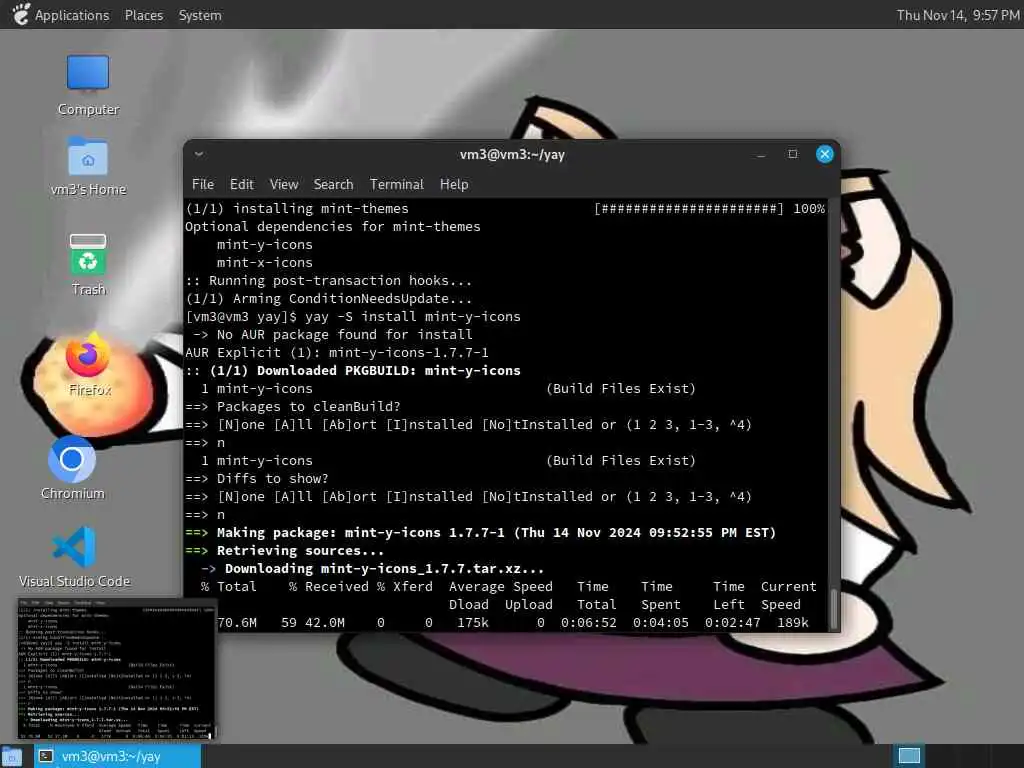1024x768 pixels.
Task: Click 'Optional dependencies for mint-themes' line
Action: tap(333, 227)
